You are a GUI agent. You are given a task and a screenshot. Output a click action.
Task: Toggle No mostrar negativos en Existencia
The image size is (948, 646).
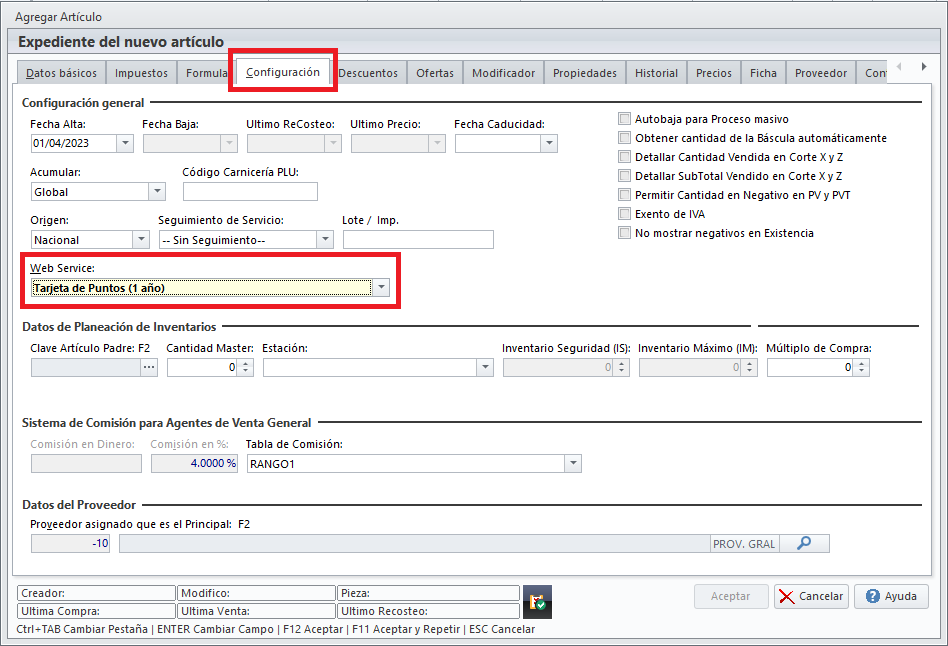[x=625, y=233]
